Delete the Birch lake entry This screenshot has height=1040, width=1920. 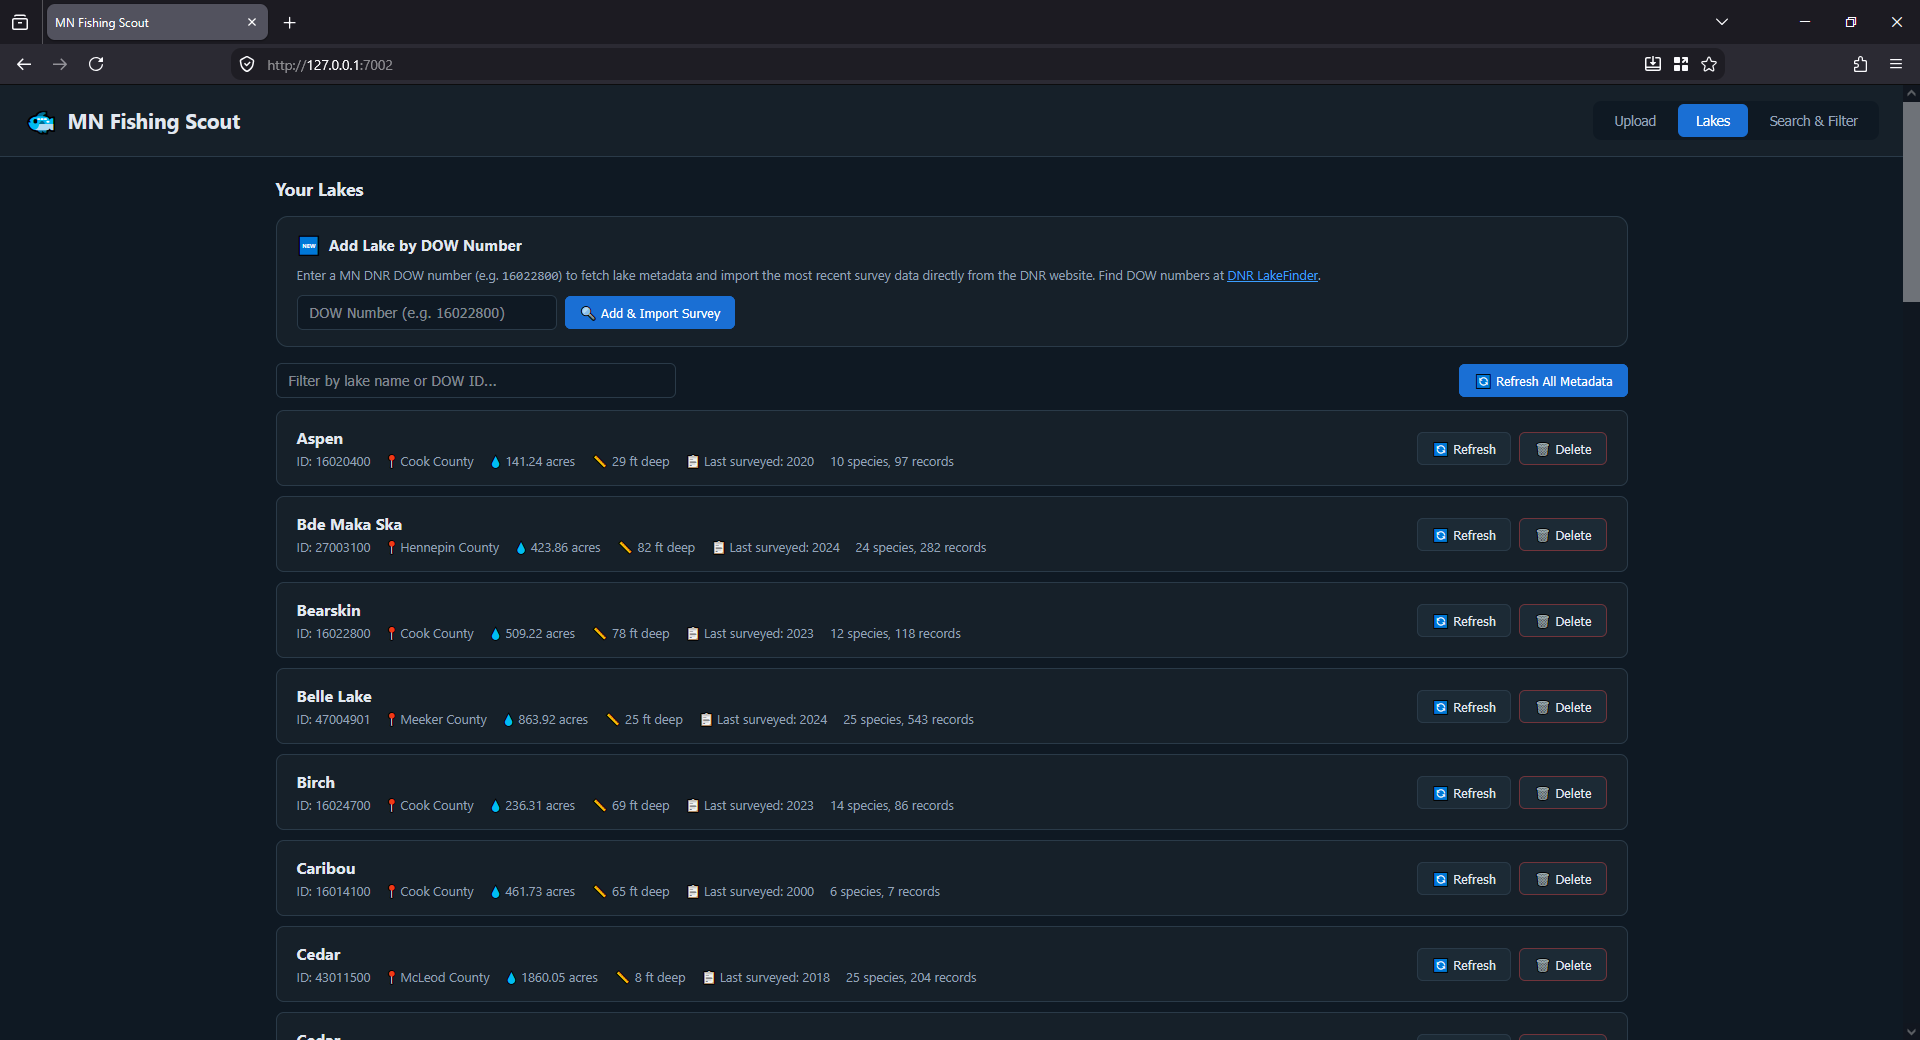pyautogui.click(x=1563, y=793)
